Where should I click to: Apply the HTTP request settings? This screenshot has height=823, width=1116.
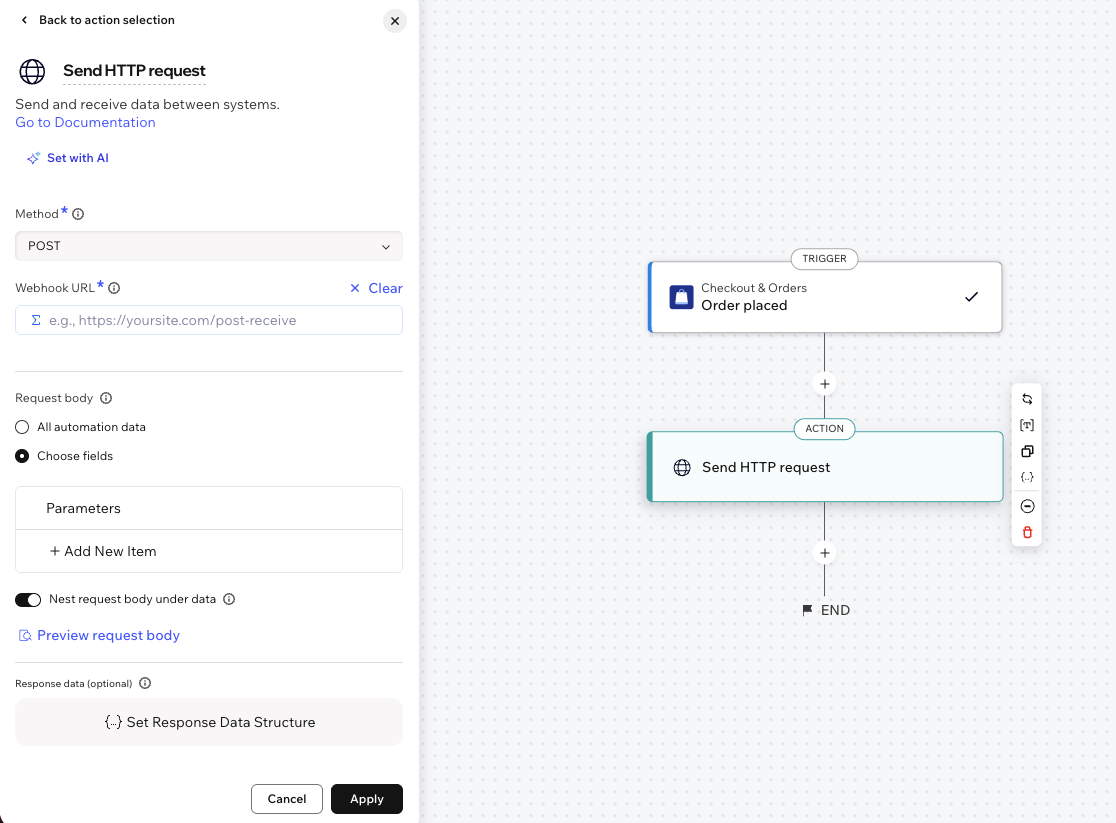coord(367,799)
